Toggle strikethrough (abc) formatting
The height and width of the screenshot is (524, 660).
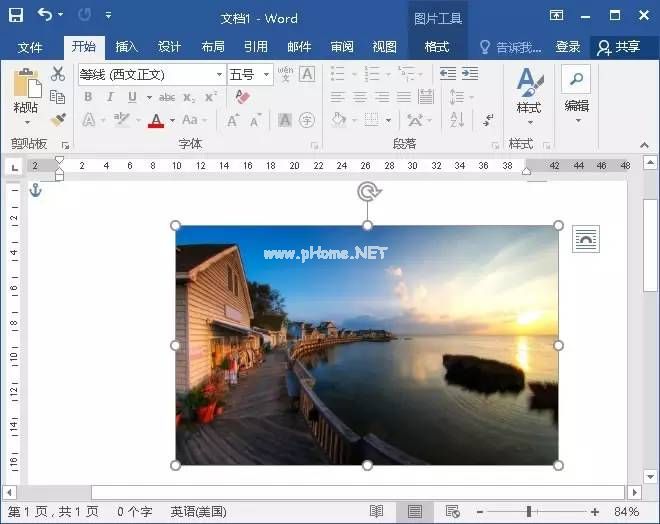click(x=167, y=97)
